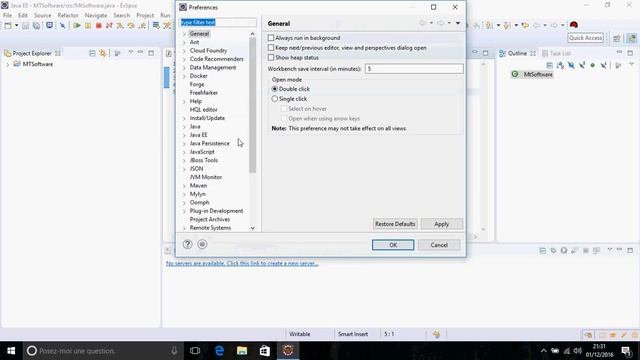Expand the Java EE preferences node
640x360 pixels.
point(184,135)
